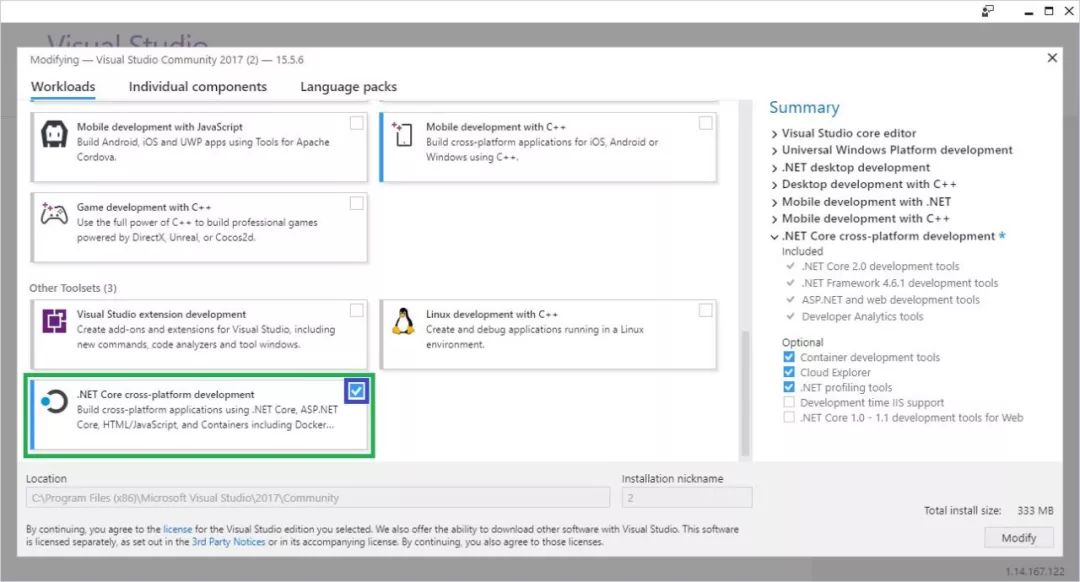Click the 'Total install size:' label
1080x582 pixels.
962,510
